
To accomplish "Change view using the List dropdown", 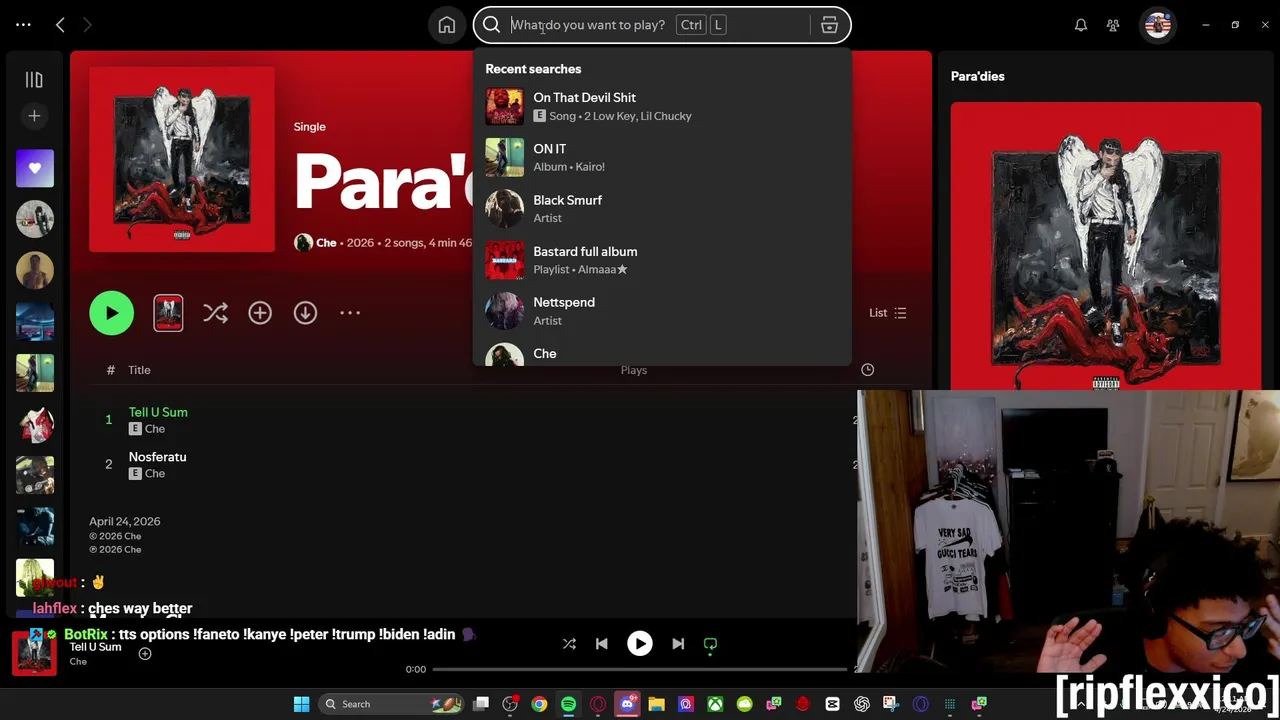I will pos(887,313).
